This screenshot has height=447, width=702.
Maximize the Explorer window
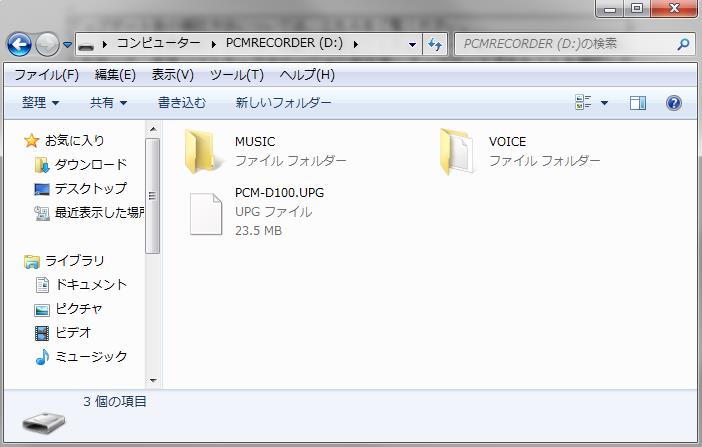coord(637,8)
